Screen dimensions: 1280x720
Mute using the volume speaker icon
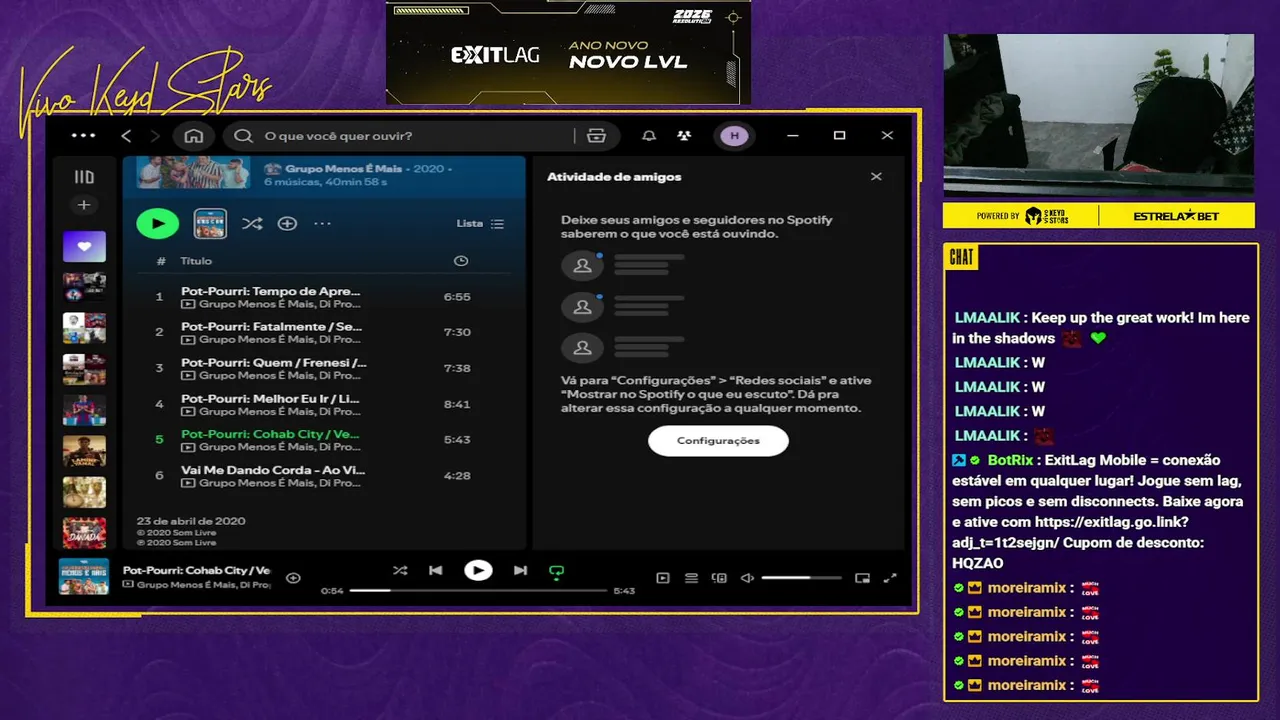(747, 578)
